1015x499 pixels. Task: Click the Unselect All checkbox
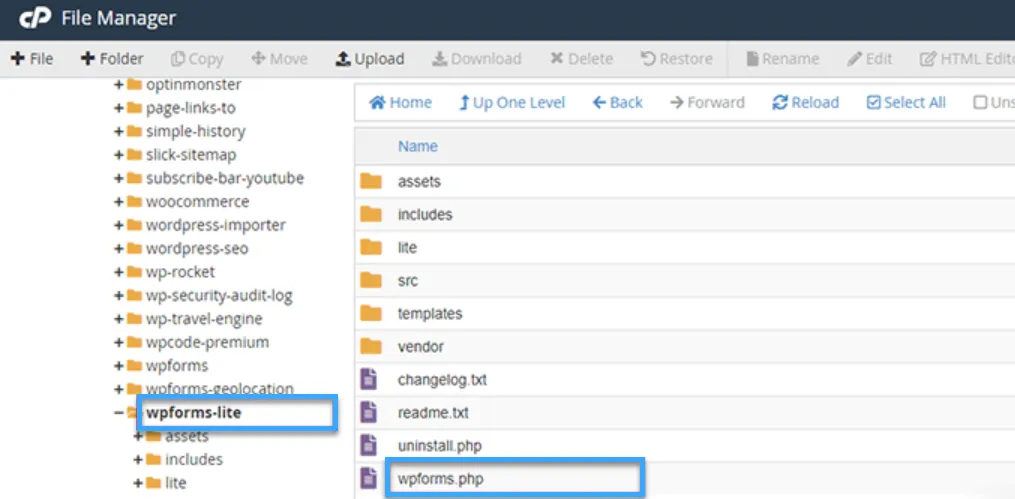pos(981,102)
